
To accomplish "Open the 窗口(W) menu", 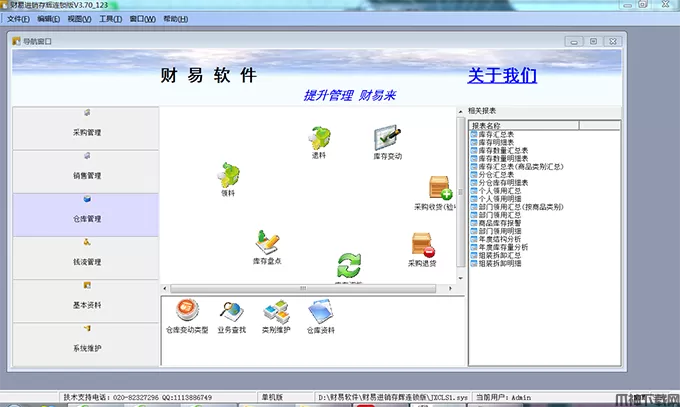I will click(142, 19).
